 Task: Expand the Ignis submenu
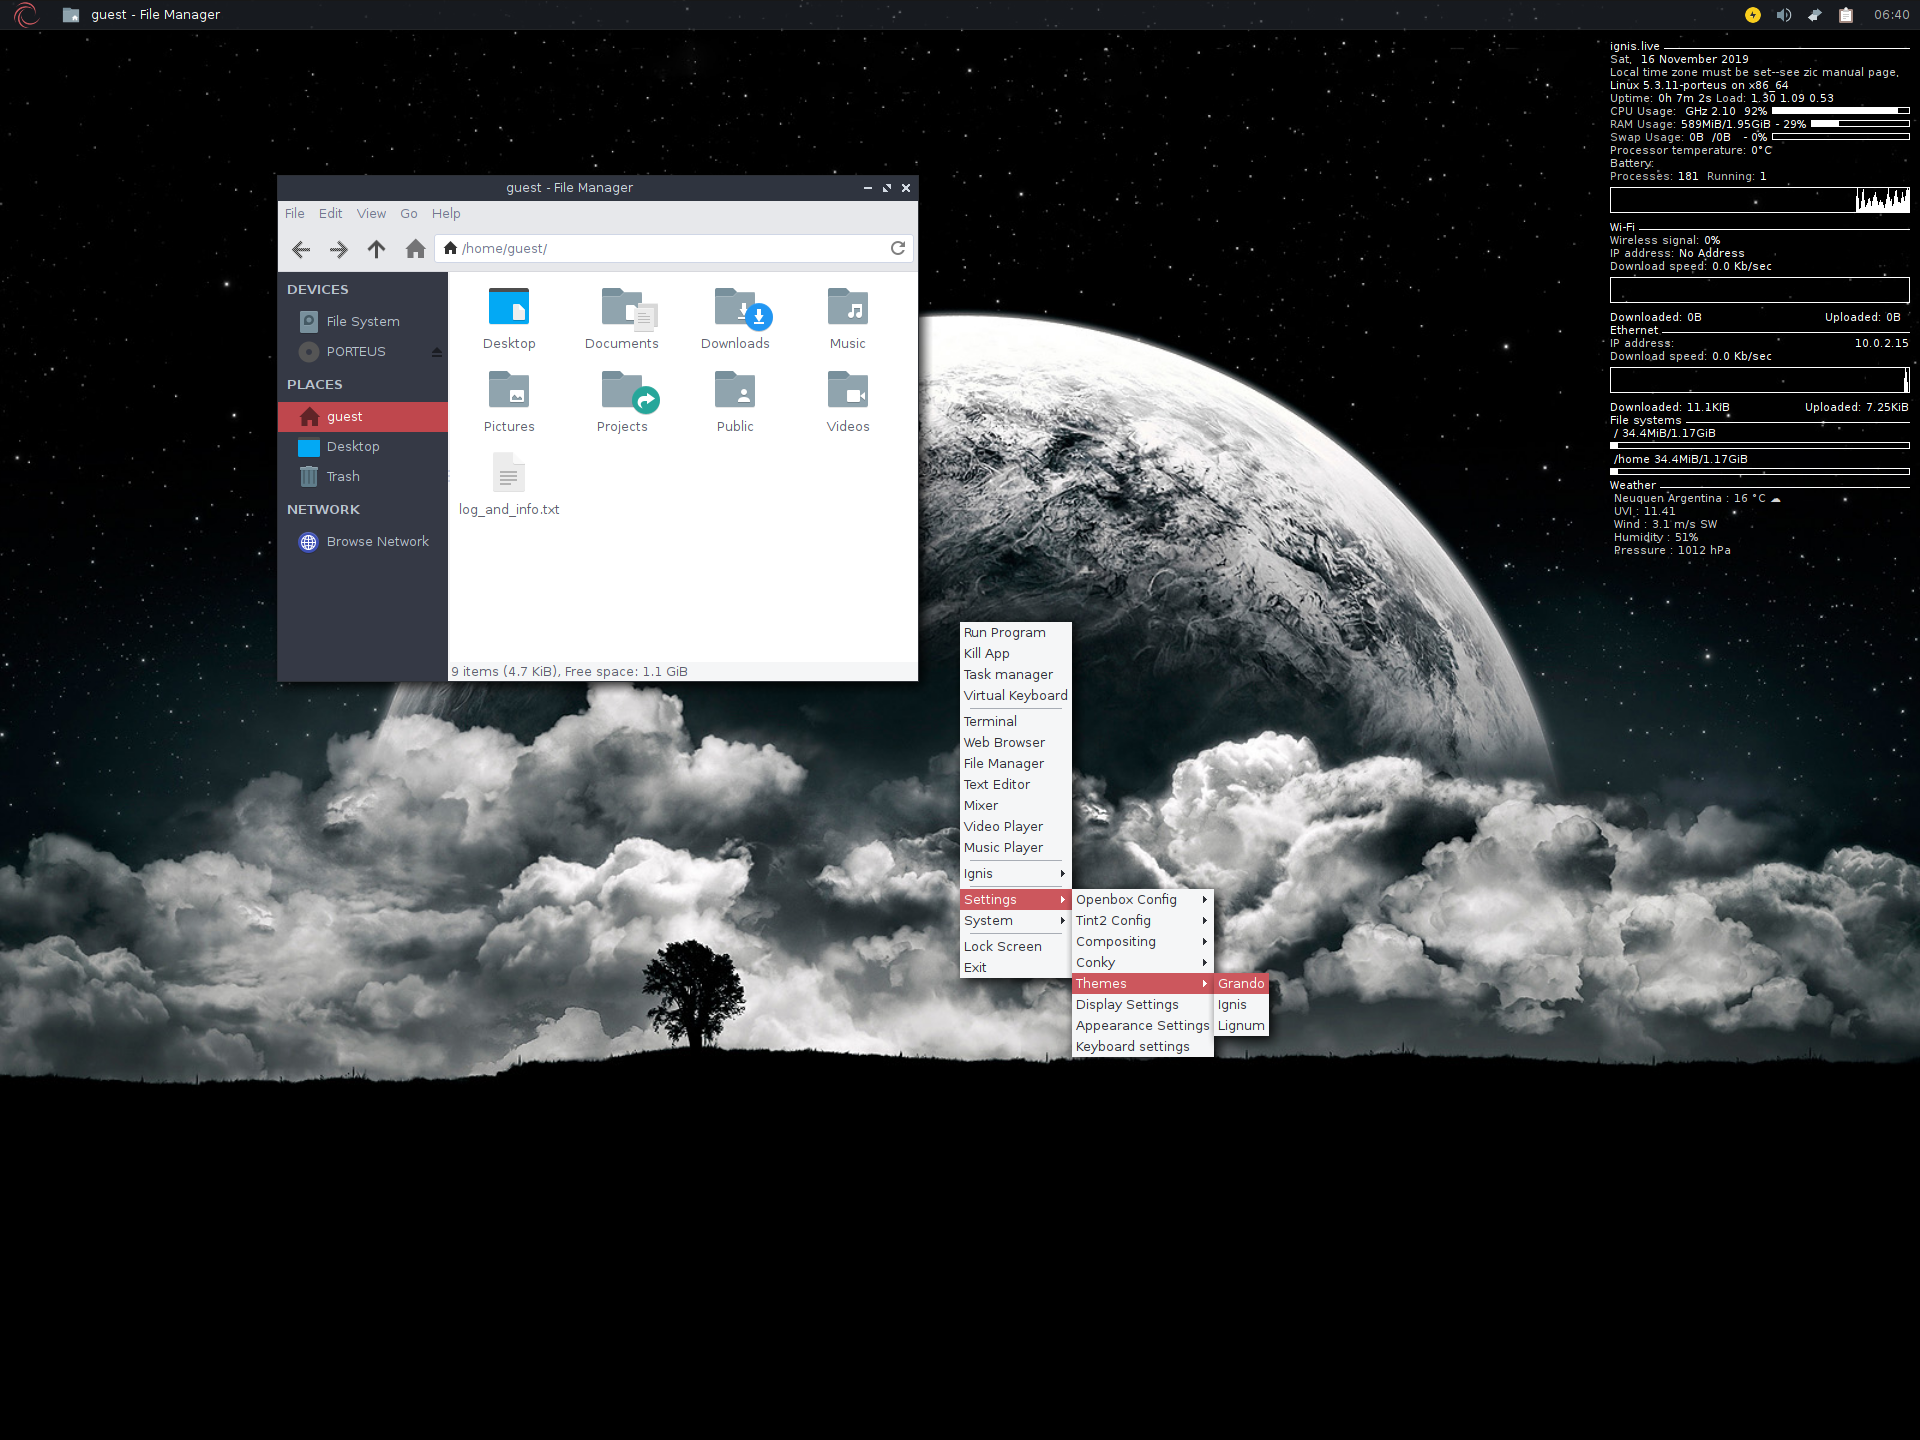pyautogui.click(x=1013, y=873)
